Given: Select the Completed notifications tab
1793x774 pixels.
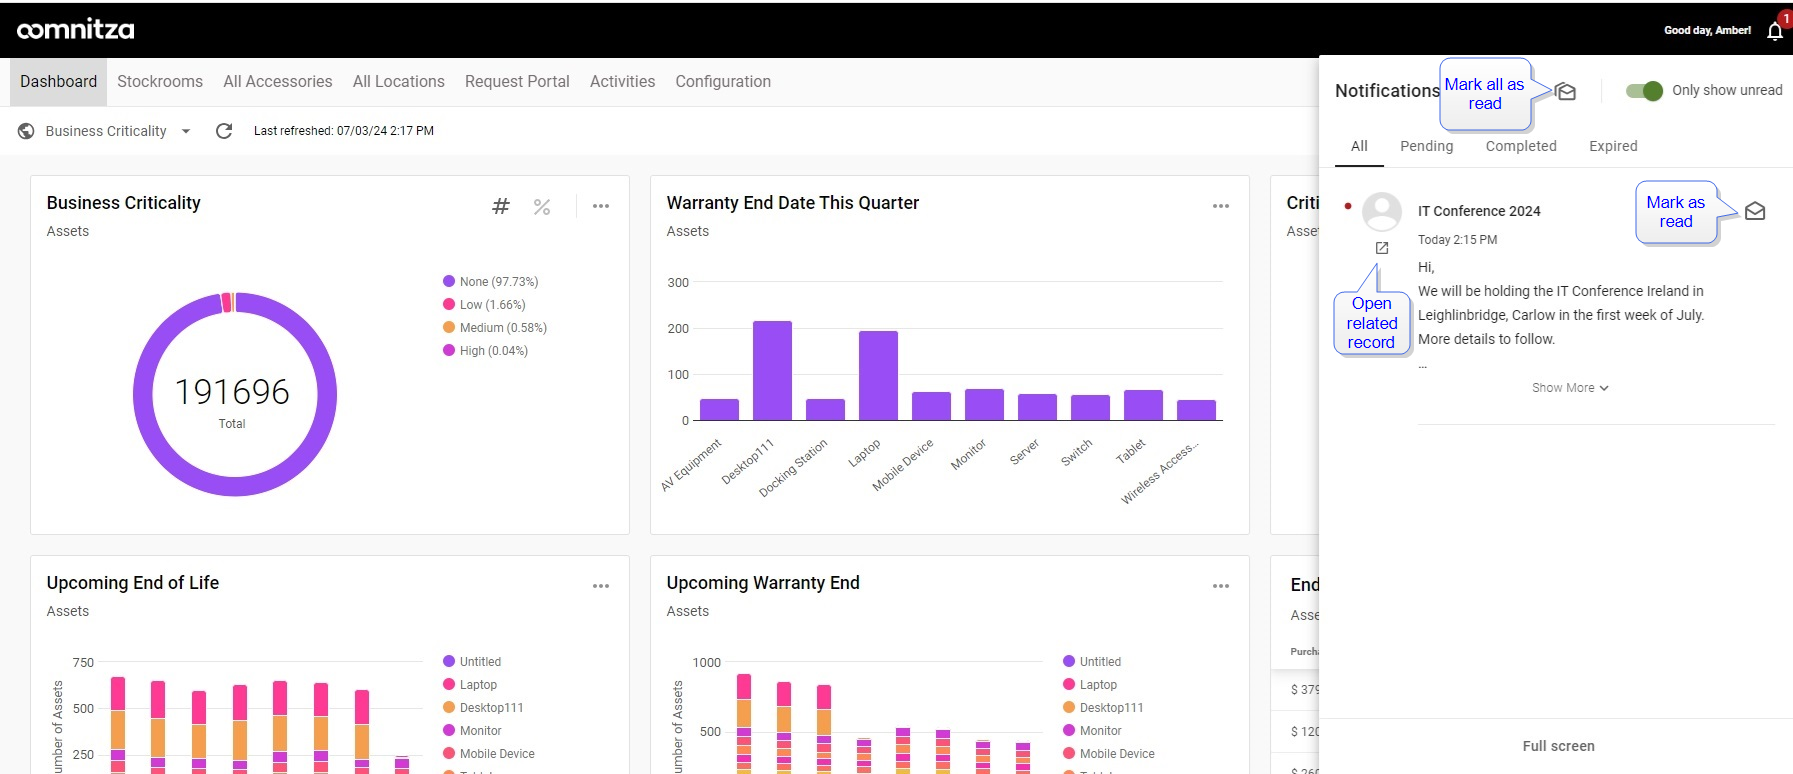Looking at the screenshot, I should [x=1521, y=146].
